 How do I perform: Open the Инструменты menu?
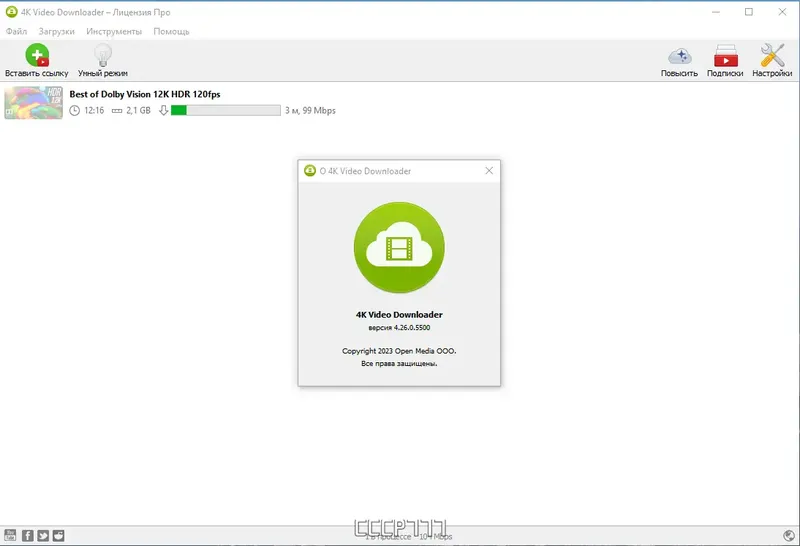pos(114,32)
